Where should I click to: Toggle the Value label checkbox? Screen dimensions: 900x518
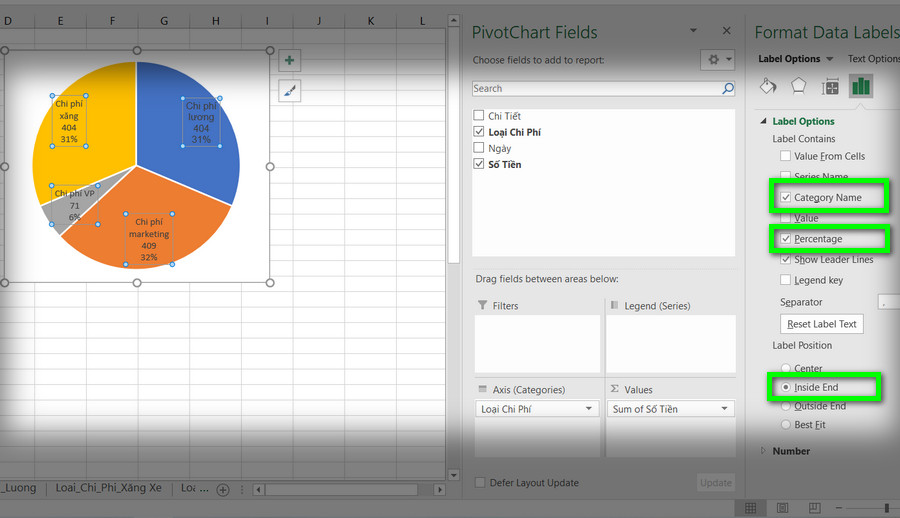(x=785, y=218)
